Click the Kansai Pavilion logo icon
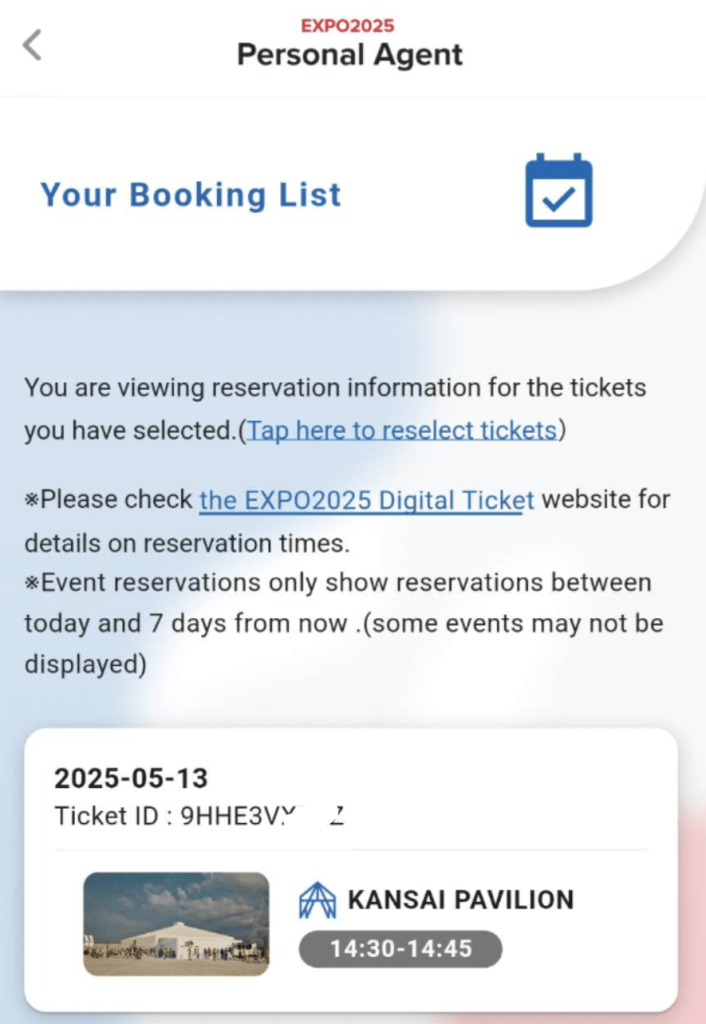Viewport: 706px width, 1024px height. (317, 900)
